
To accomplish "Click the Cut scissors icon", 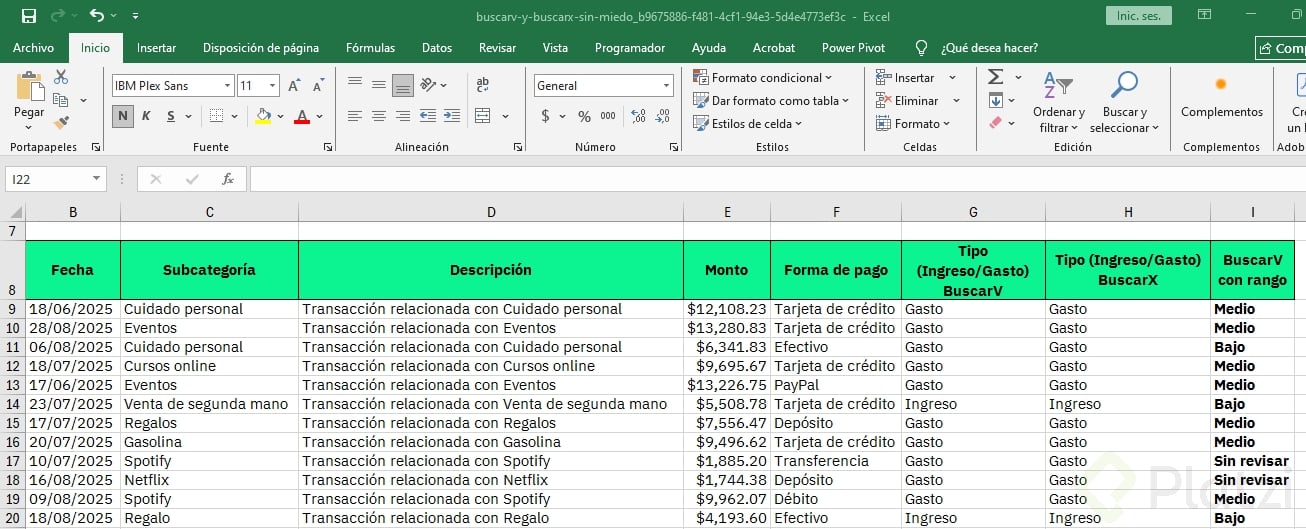I will pyautogui.click(x=61, y=77).
